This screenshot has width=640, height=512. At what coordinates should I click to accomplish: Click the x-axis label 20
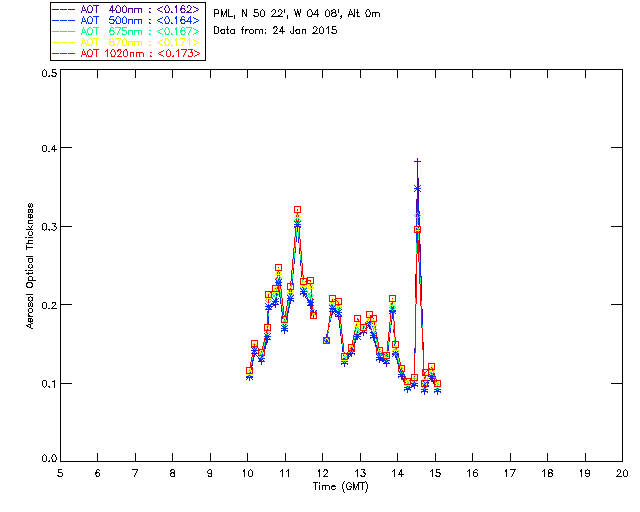point(622,473)
